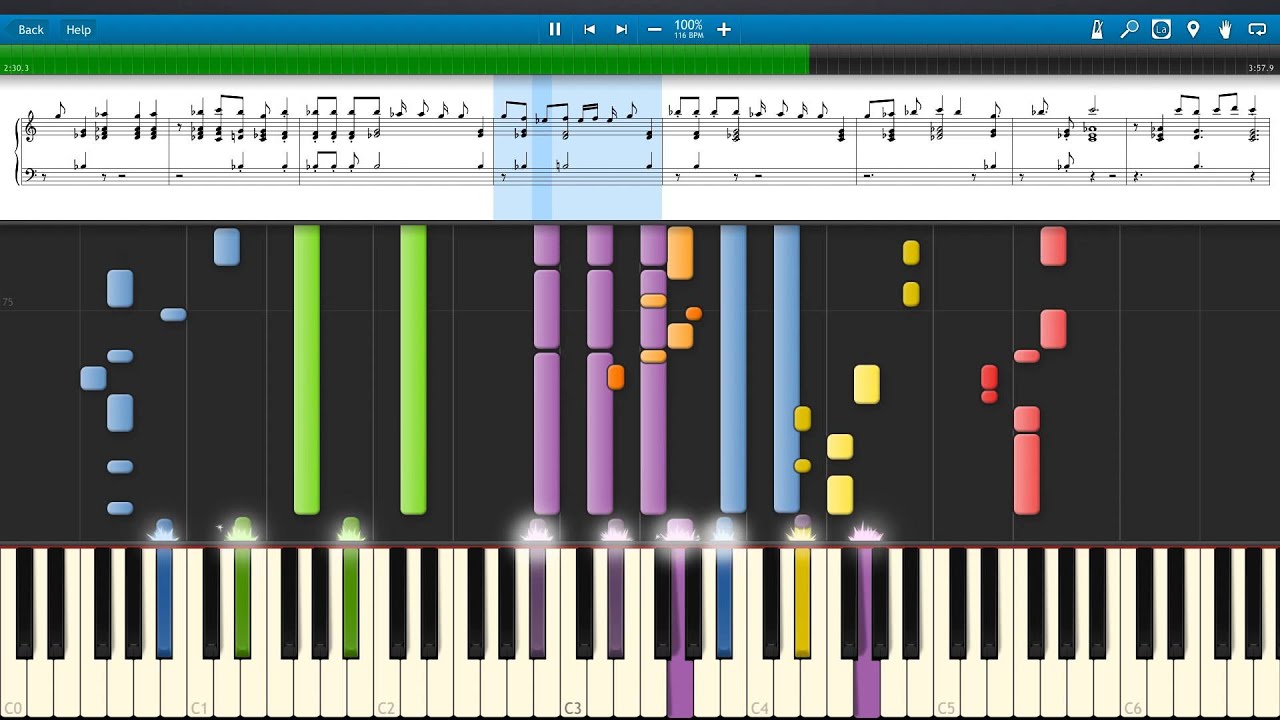
Task: Click the bookmark pin icon
Action: click(x=1193, y=30)
